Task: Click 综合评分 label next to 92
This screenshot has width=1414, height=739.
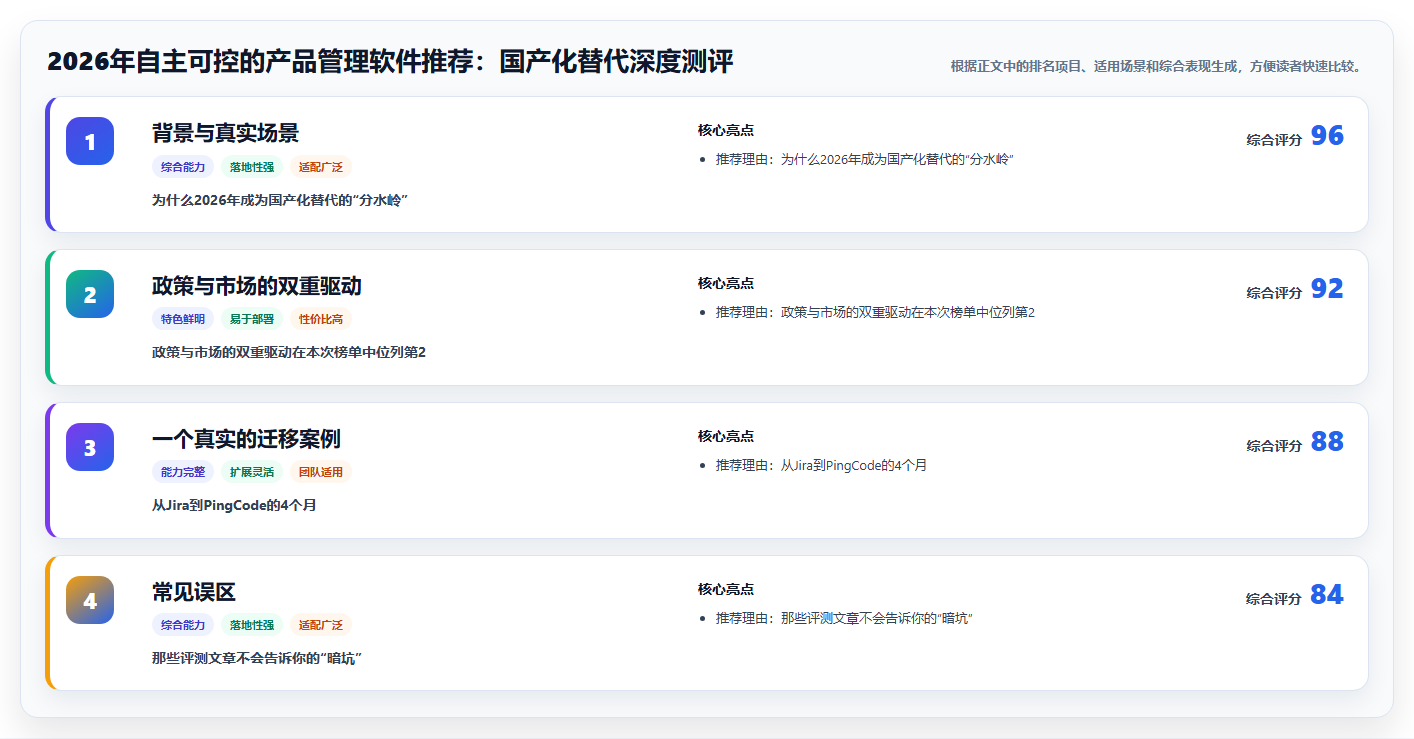Action: 1274,293
